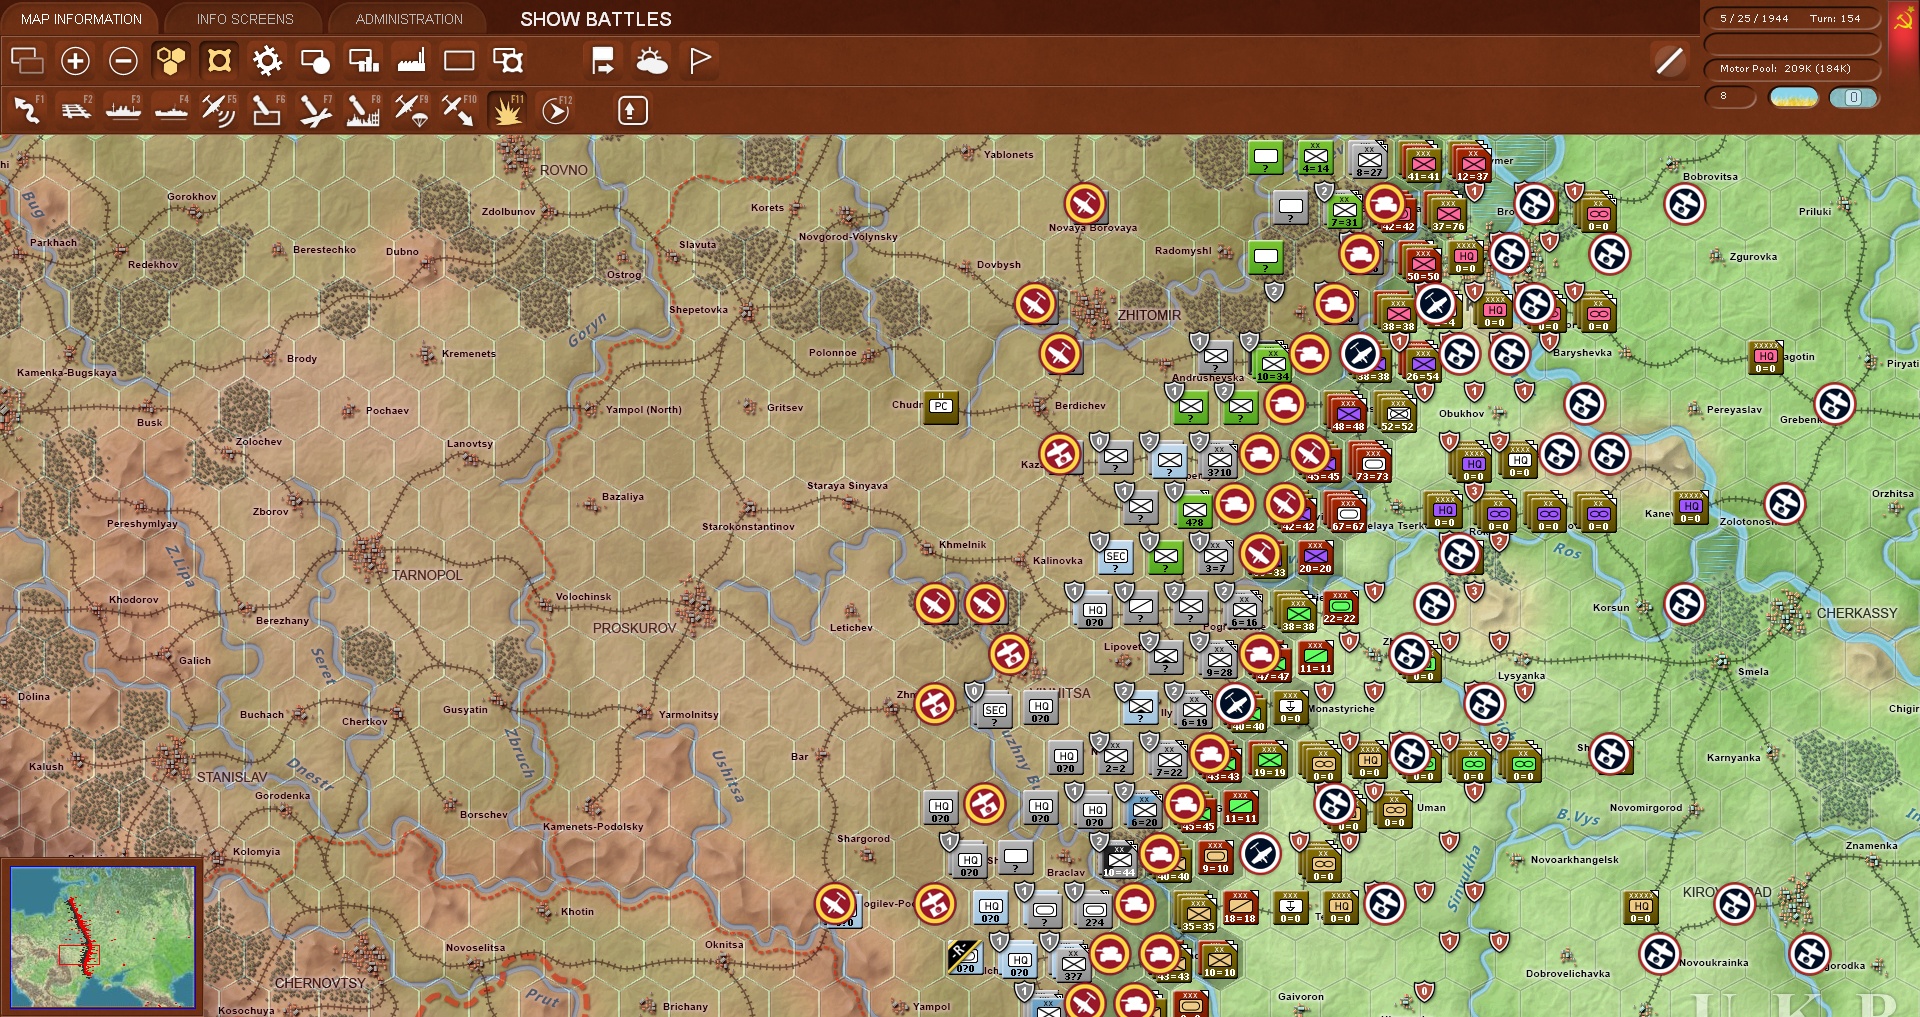Click the Motor Pool readout
Viewport: 1920px width, 1017px height.
point(1791,69)
